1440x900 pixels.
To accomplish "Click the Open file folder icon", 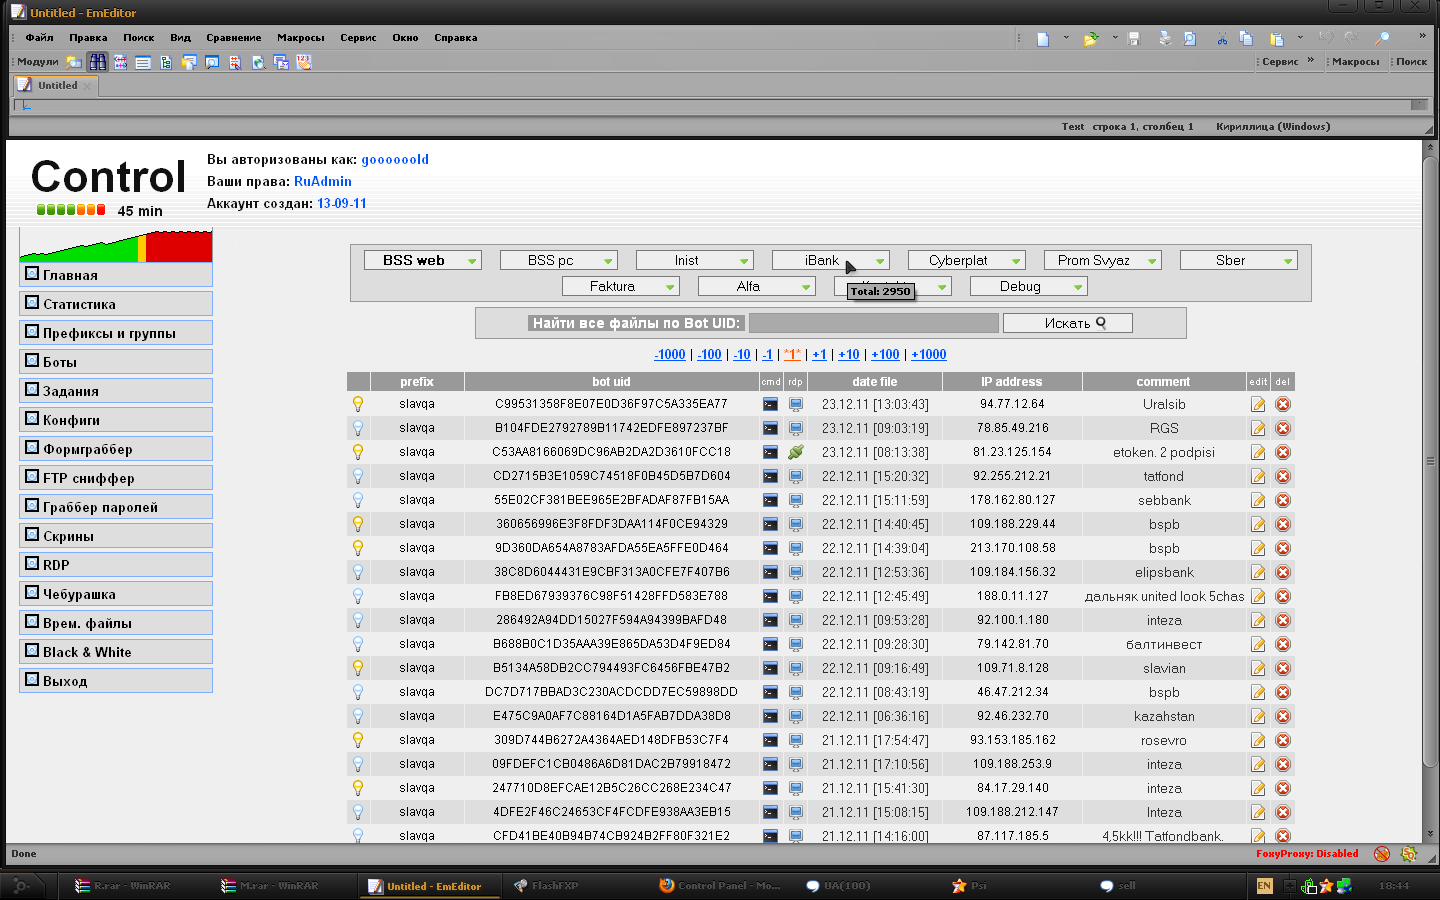I will point(1091,39).
